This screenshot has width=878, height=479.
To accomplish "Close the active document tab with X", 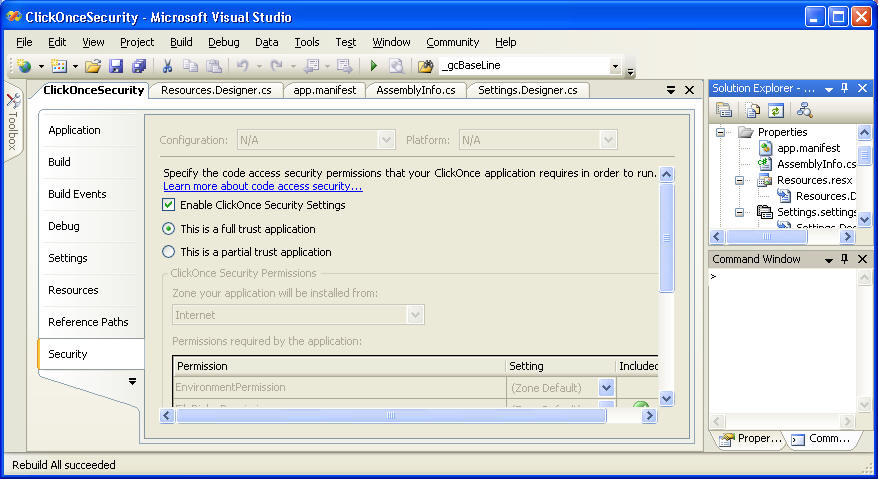I will click(x=689, y=90).
